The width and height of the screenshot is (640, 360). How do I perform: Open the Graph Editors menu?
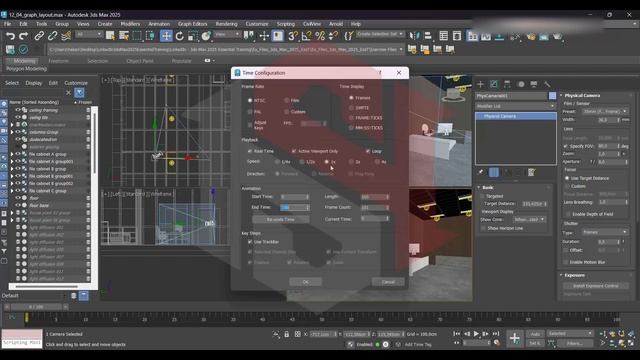pyautogui.click(x=192, y=24)
